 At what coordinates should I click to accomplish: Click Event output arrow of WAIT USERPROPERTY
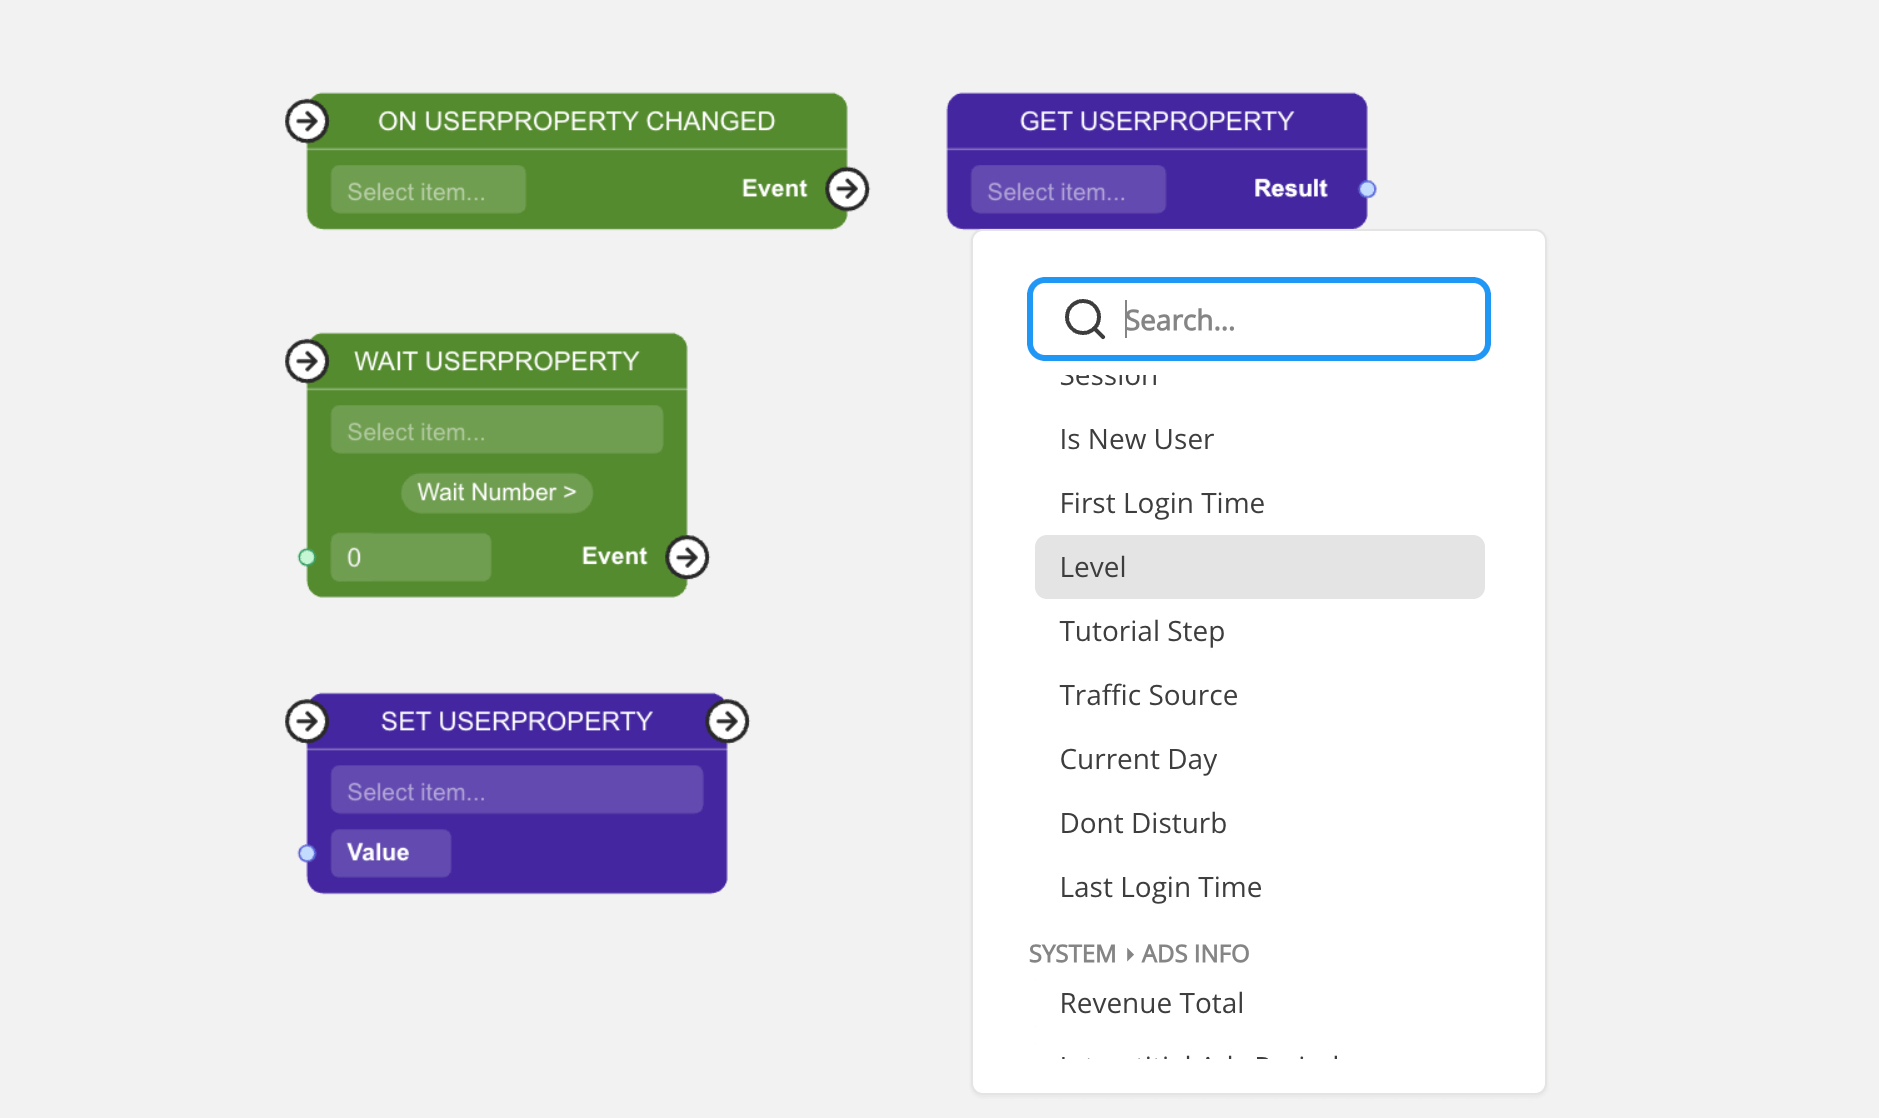(687, 557)
